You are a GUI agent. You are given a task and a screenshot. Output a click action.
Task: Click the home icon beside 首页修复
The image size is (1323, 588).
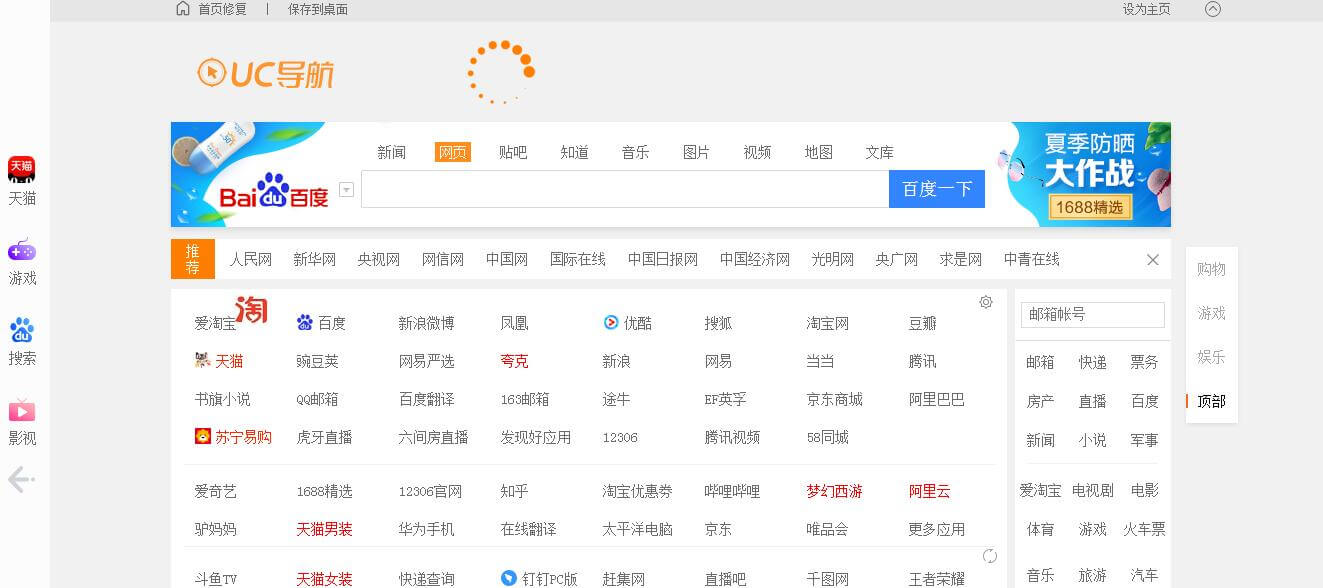coord(182,9)
